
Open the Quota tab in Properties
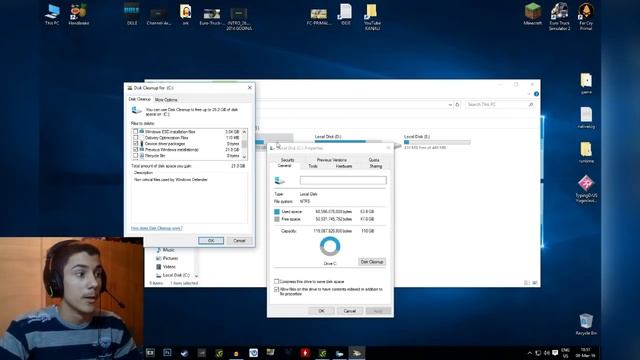coord(374,160)
